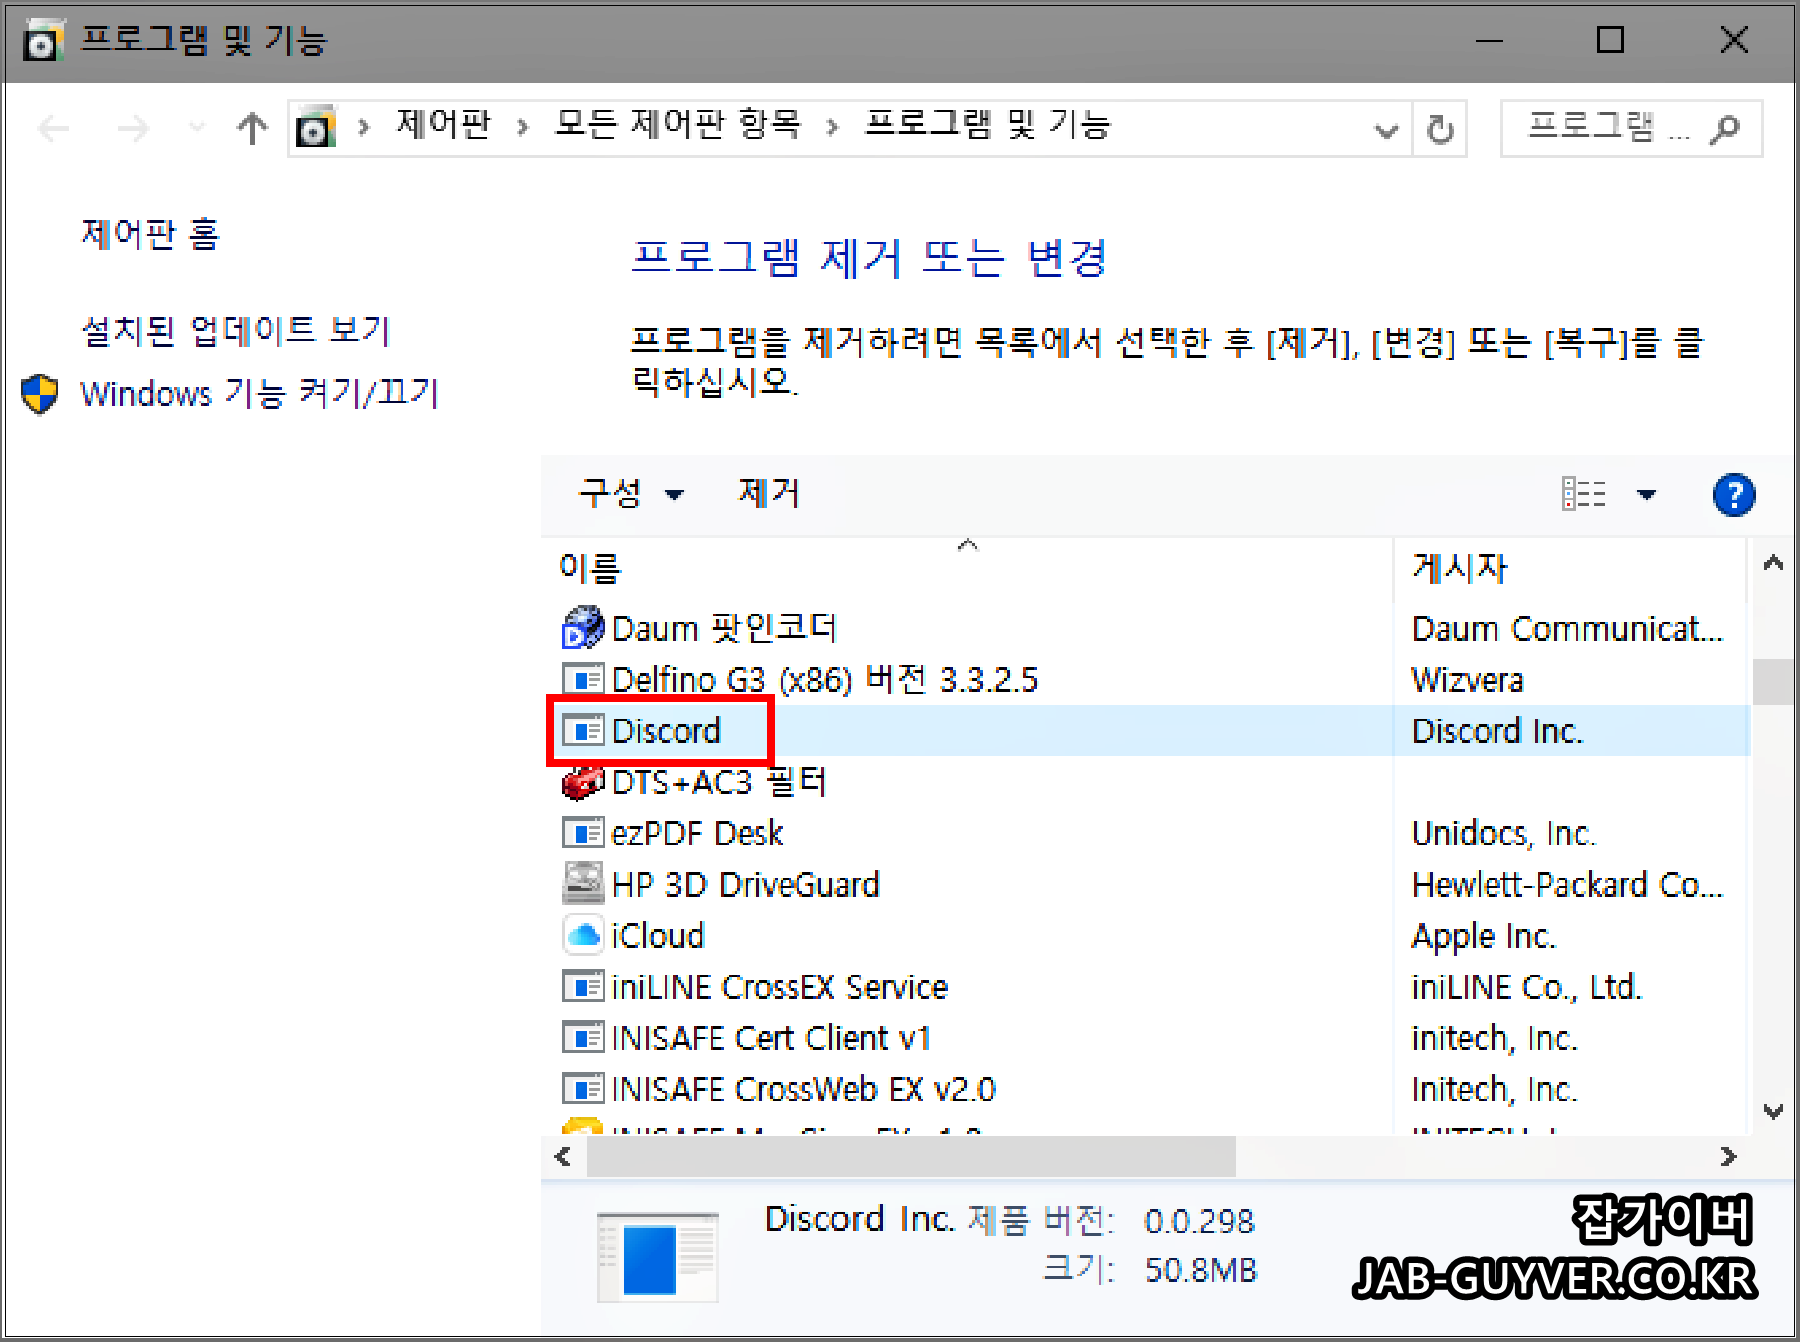Click publisher Apple Inc.
This screenshot has height=1342, width=1800.
[x=1484, y=936]
